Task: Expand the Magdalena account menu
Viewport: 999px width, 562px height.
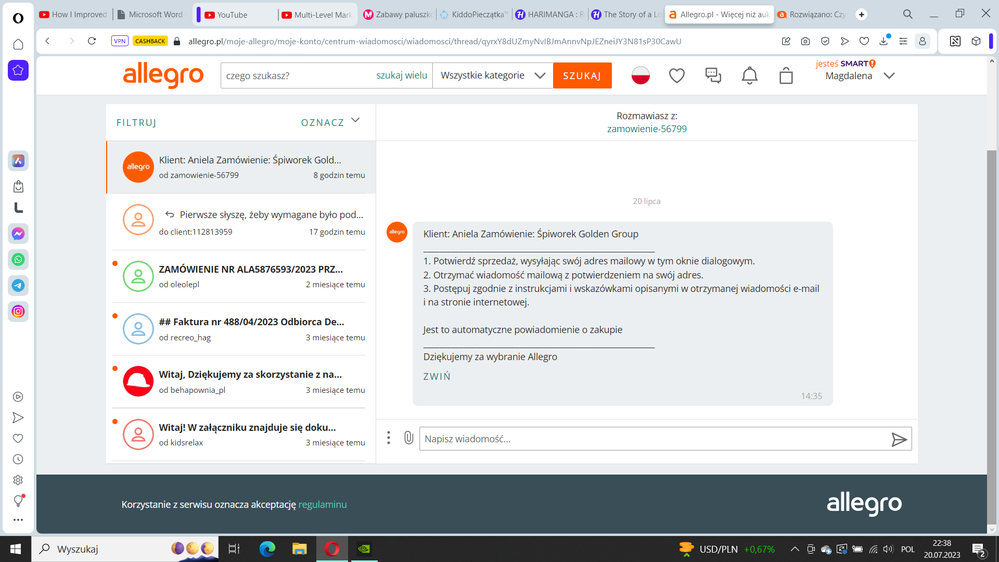Action: pos(858,75)
